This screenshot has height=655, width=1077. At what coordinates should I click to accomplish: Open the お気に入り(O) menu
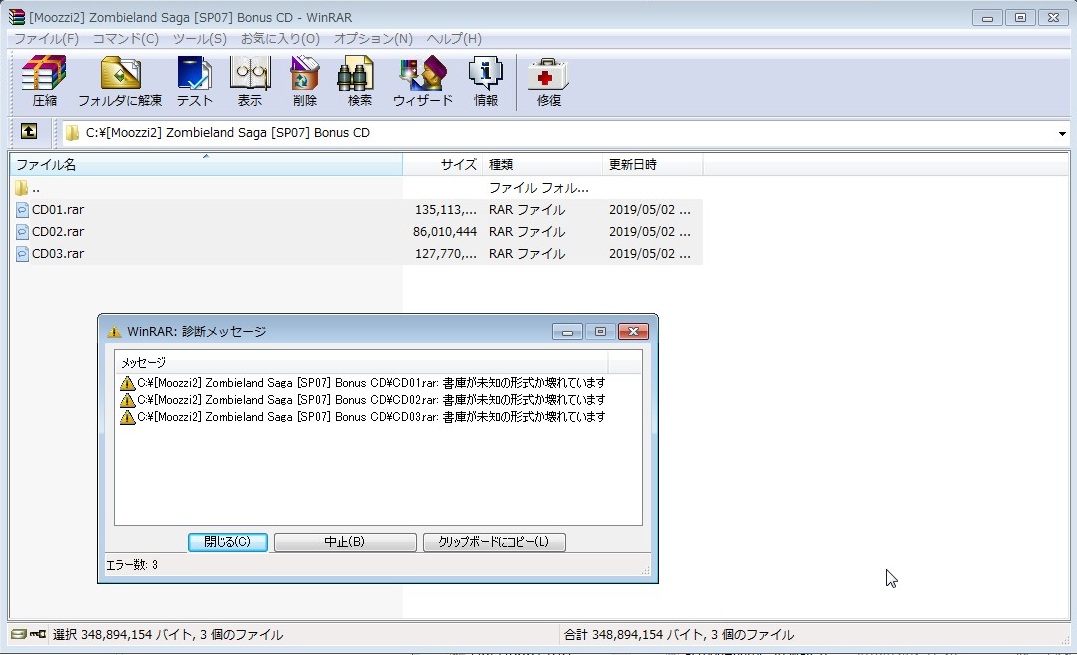coord(280,38)
